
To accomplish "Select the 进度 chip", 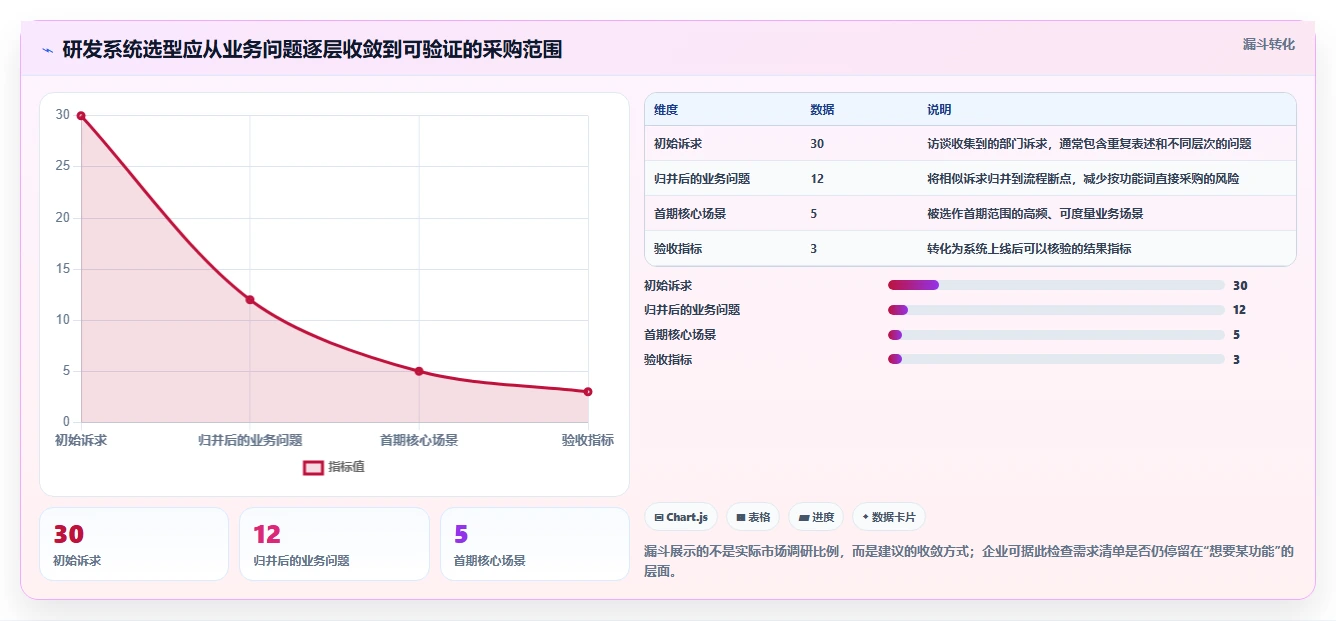I will tap(816, 517).
